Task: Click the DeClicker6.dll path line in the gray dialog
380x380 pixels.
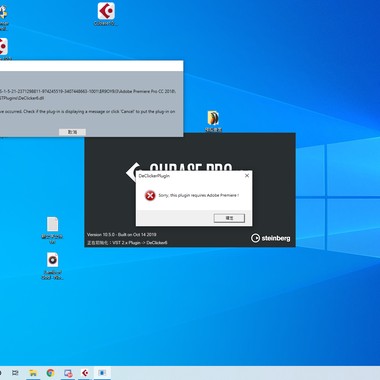Action: tap(22, 98)
